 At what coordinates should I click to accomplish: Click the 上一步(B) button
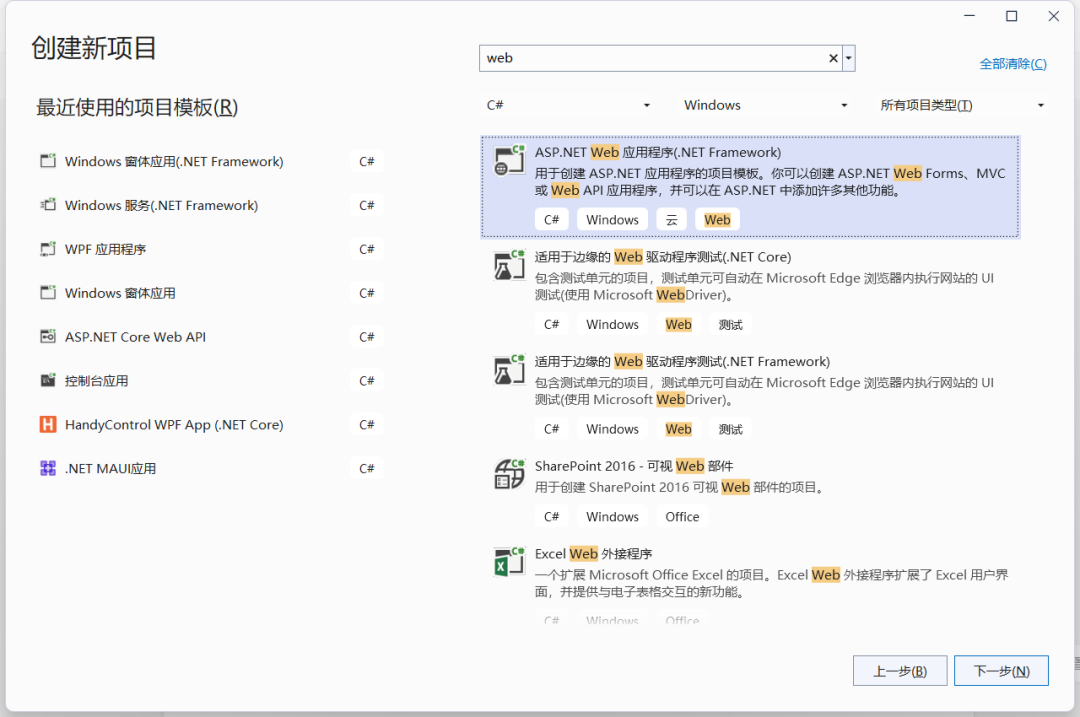[900, 671]
